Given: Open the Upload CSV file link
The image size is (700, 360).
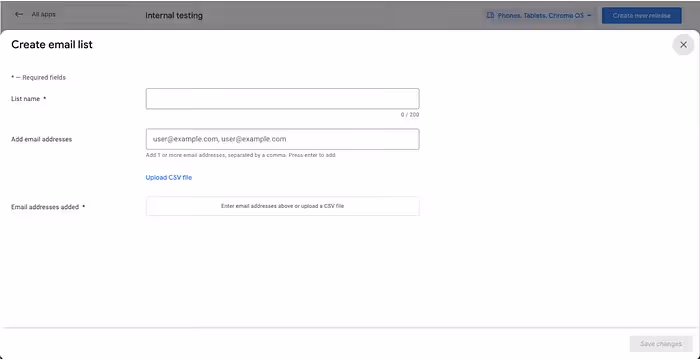Looking at the screenshot, I should tap(169, 177).
